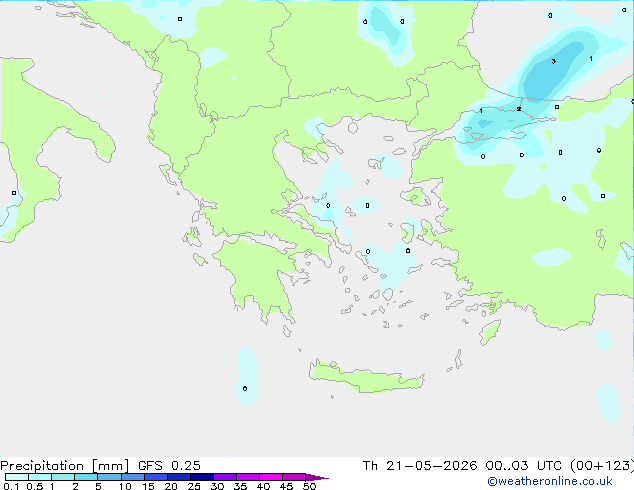The width and height of the screenshot is (634, 490).
Task: Click the 20–25 mm legend color swatch
Action: (x=179, y=477)
